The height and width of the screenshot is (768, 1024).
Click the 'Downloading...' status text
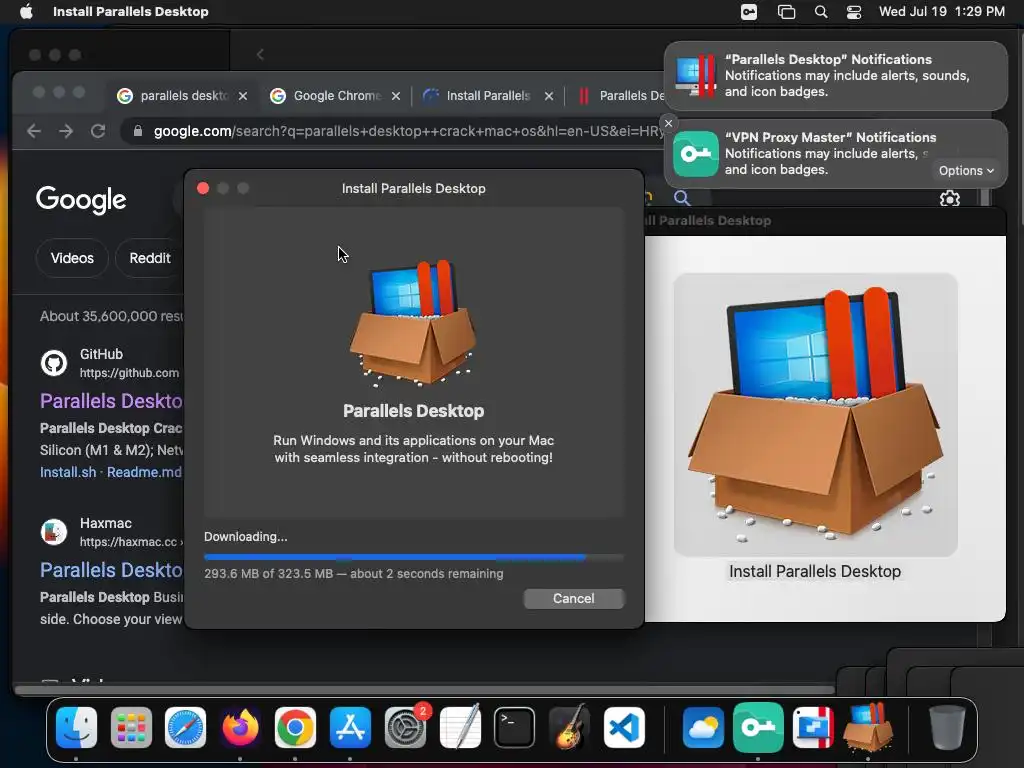(x=246, y=537)
